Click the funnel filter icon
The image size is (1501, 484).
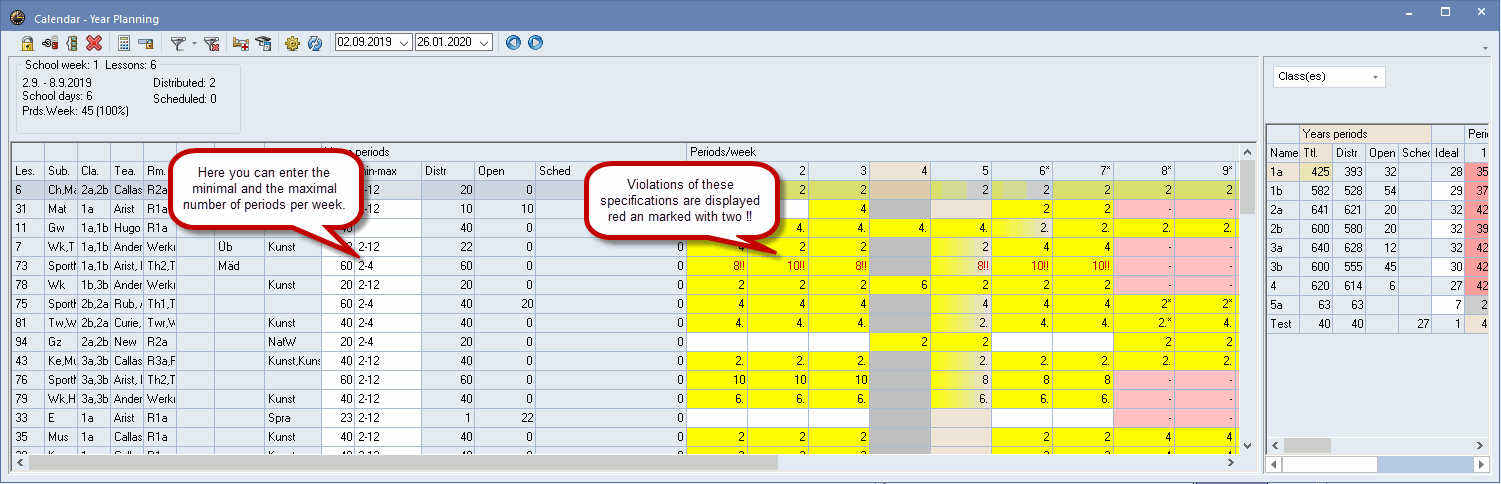pos(177,43)
